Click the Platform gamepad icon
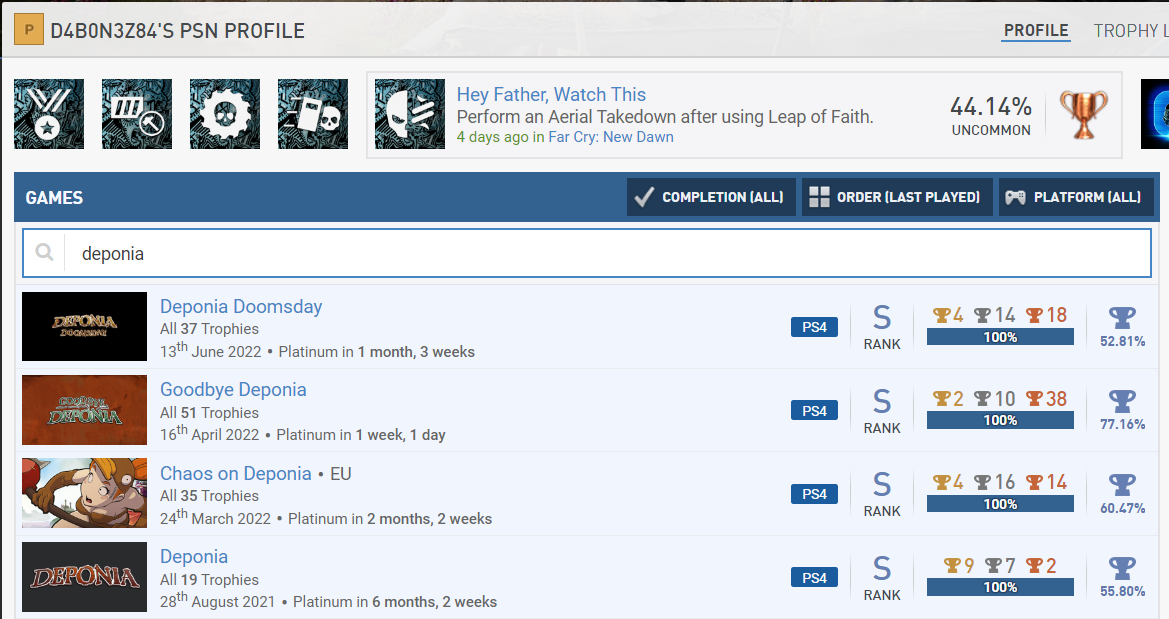Viewport: 1169px width, 619px height. click(x=1015, y=198)
